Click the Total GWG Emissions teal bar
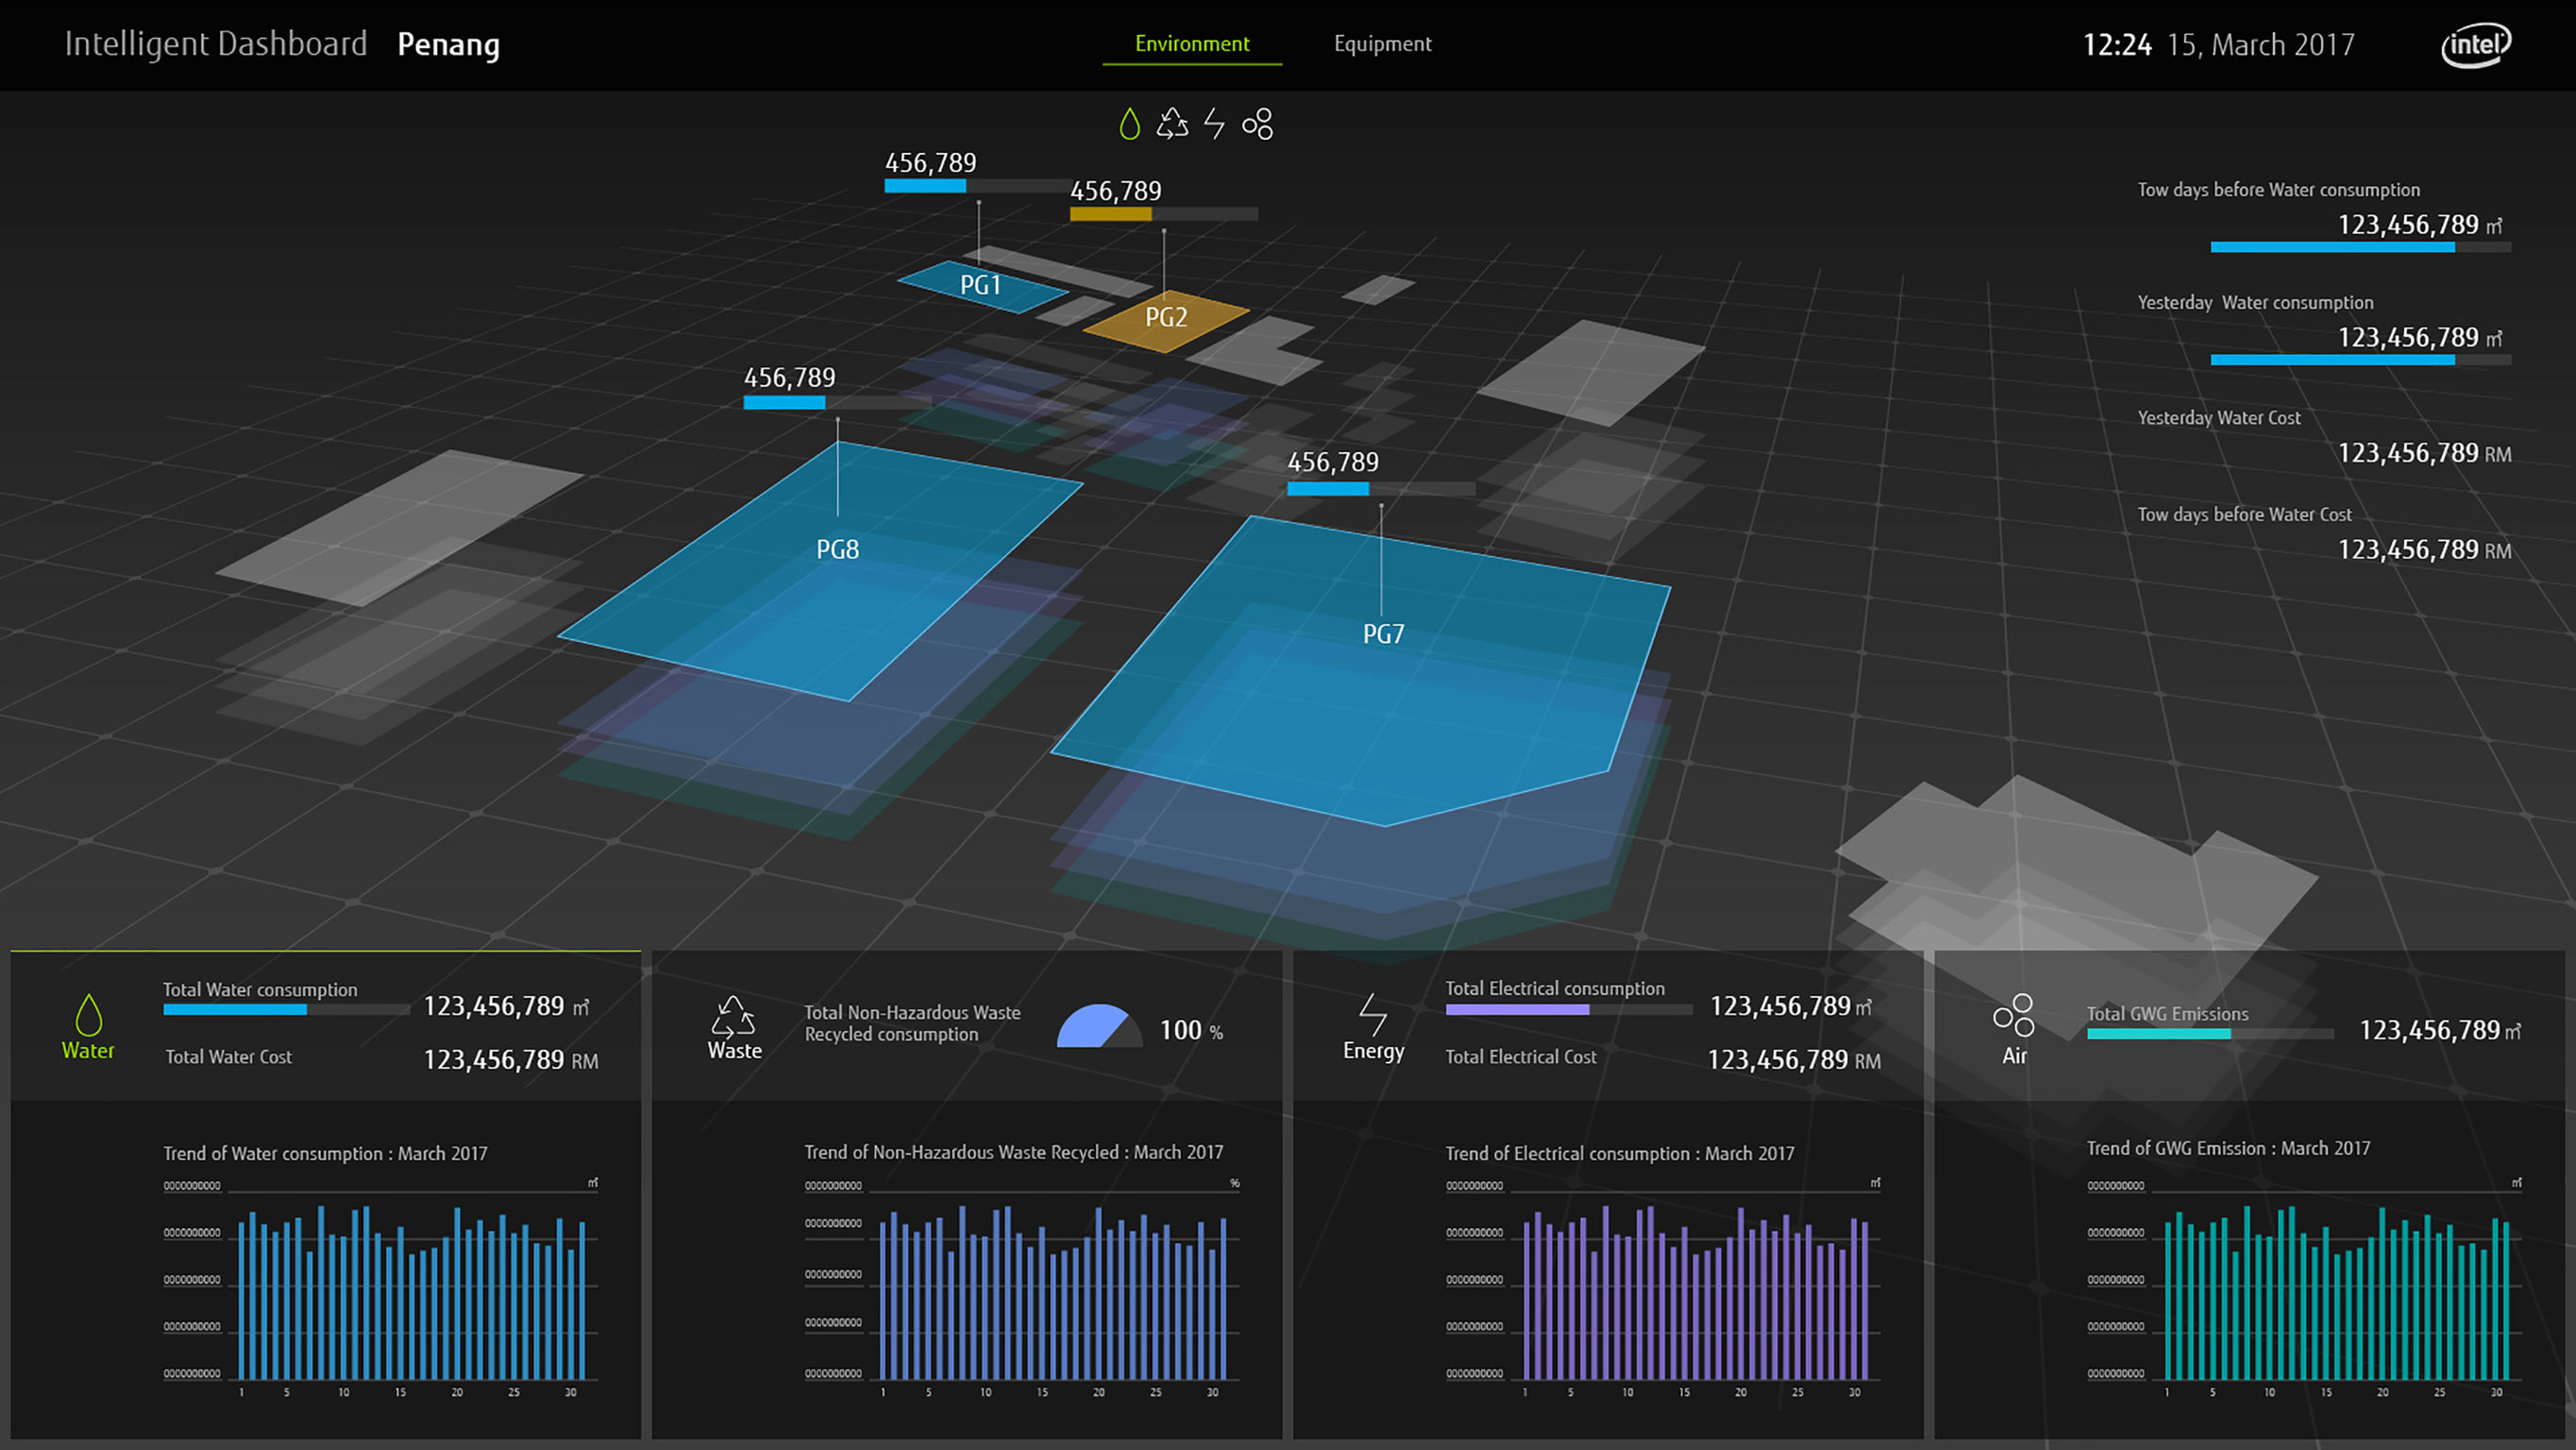 (2210, 1034)
